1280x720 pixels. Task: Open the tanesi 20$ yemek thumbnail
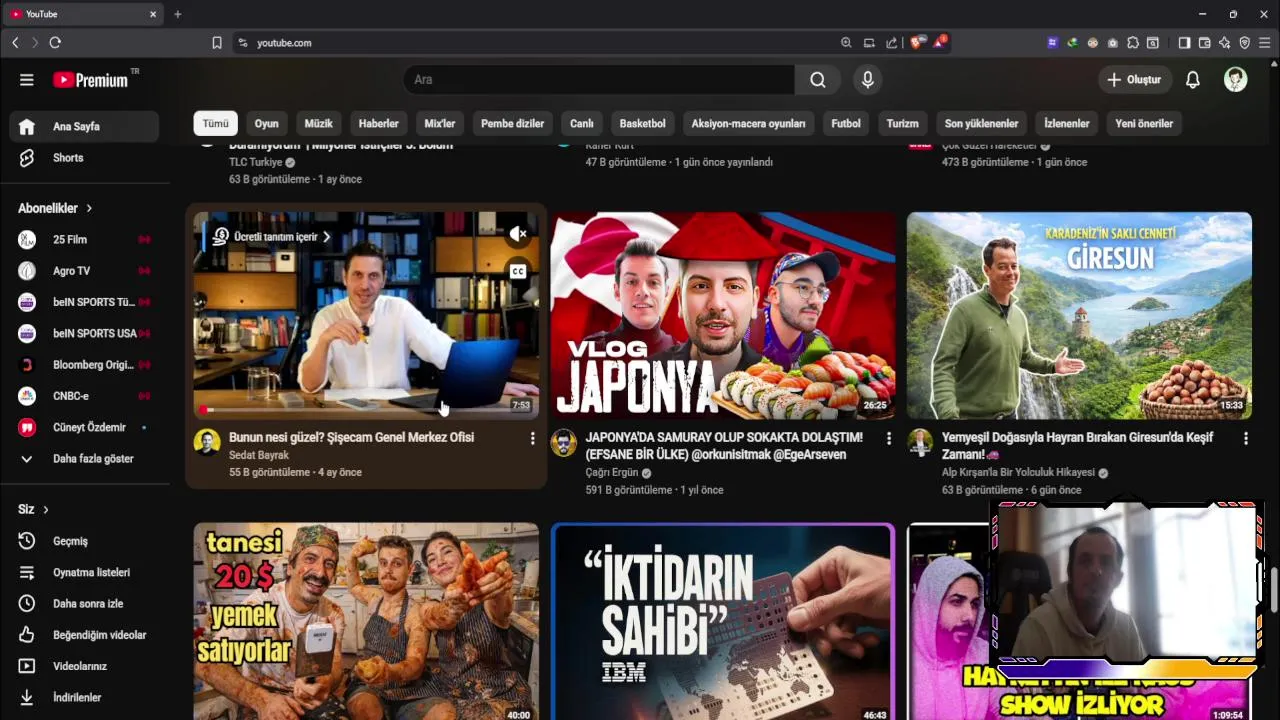tap(366, 622)
